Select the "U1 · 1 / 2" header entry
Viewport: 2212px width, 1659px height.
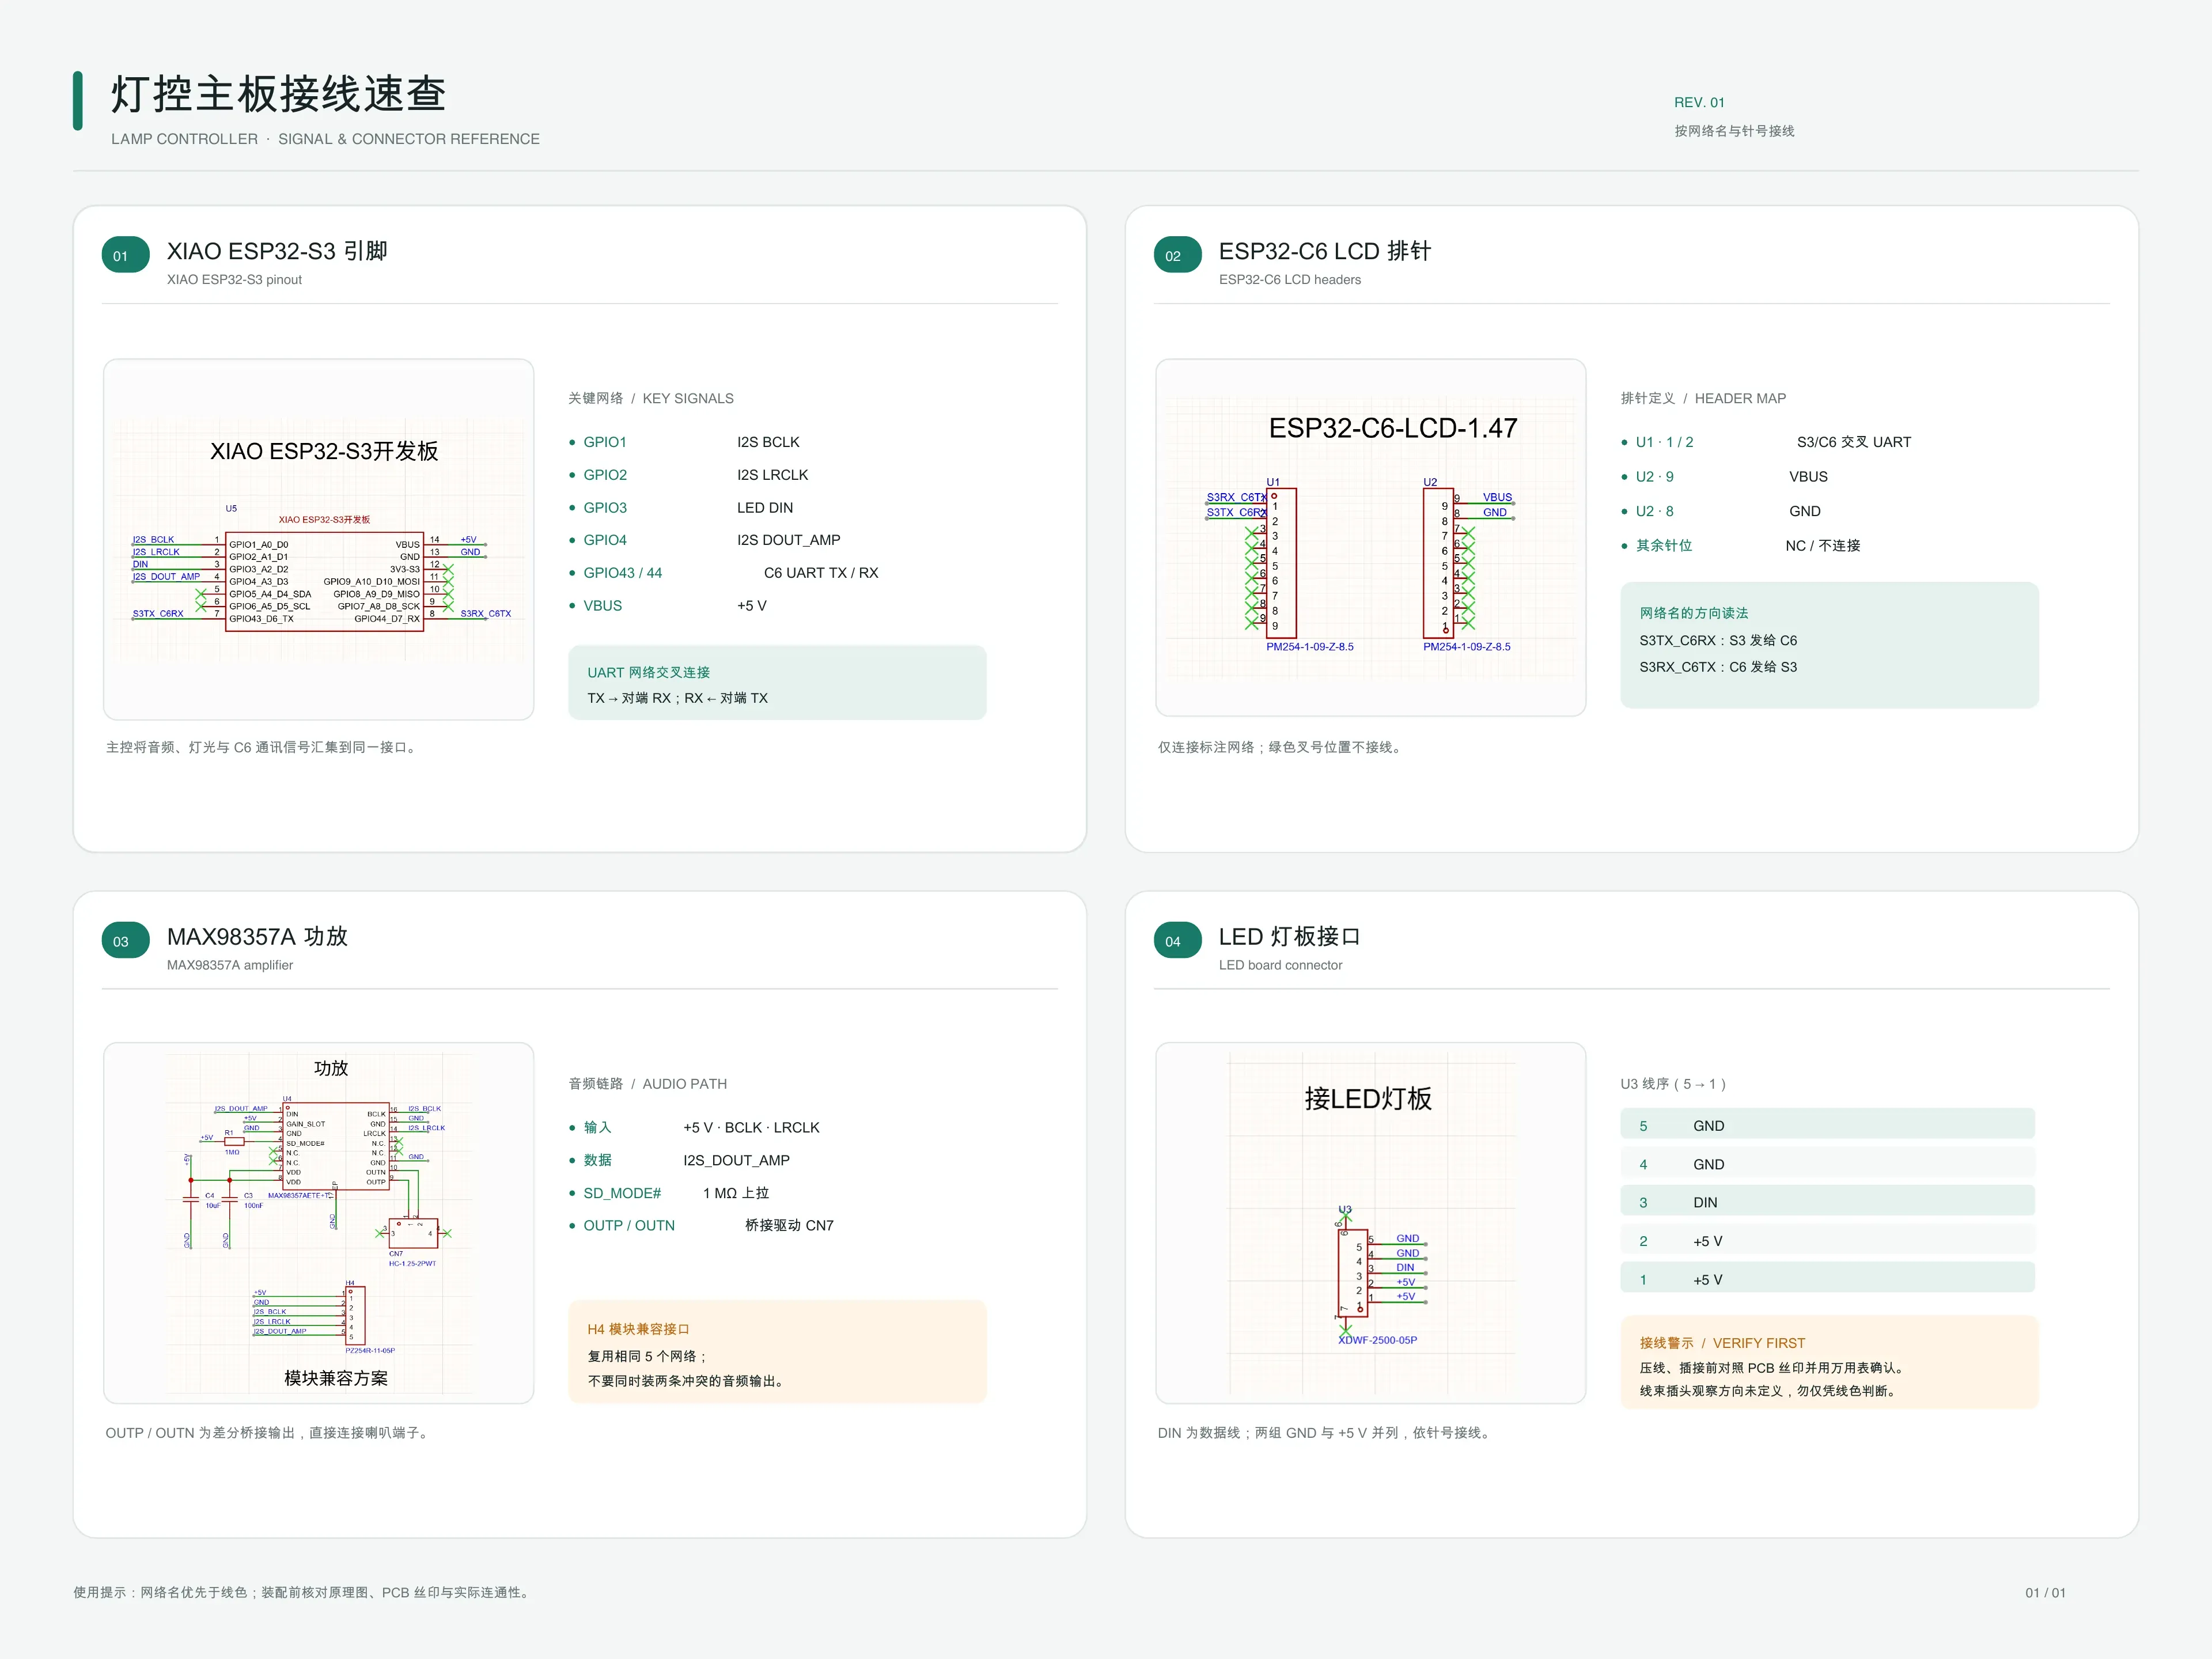tap(1664, 442)
